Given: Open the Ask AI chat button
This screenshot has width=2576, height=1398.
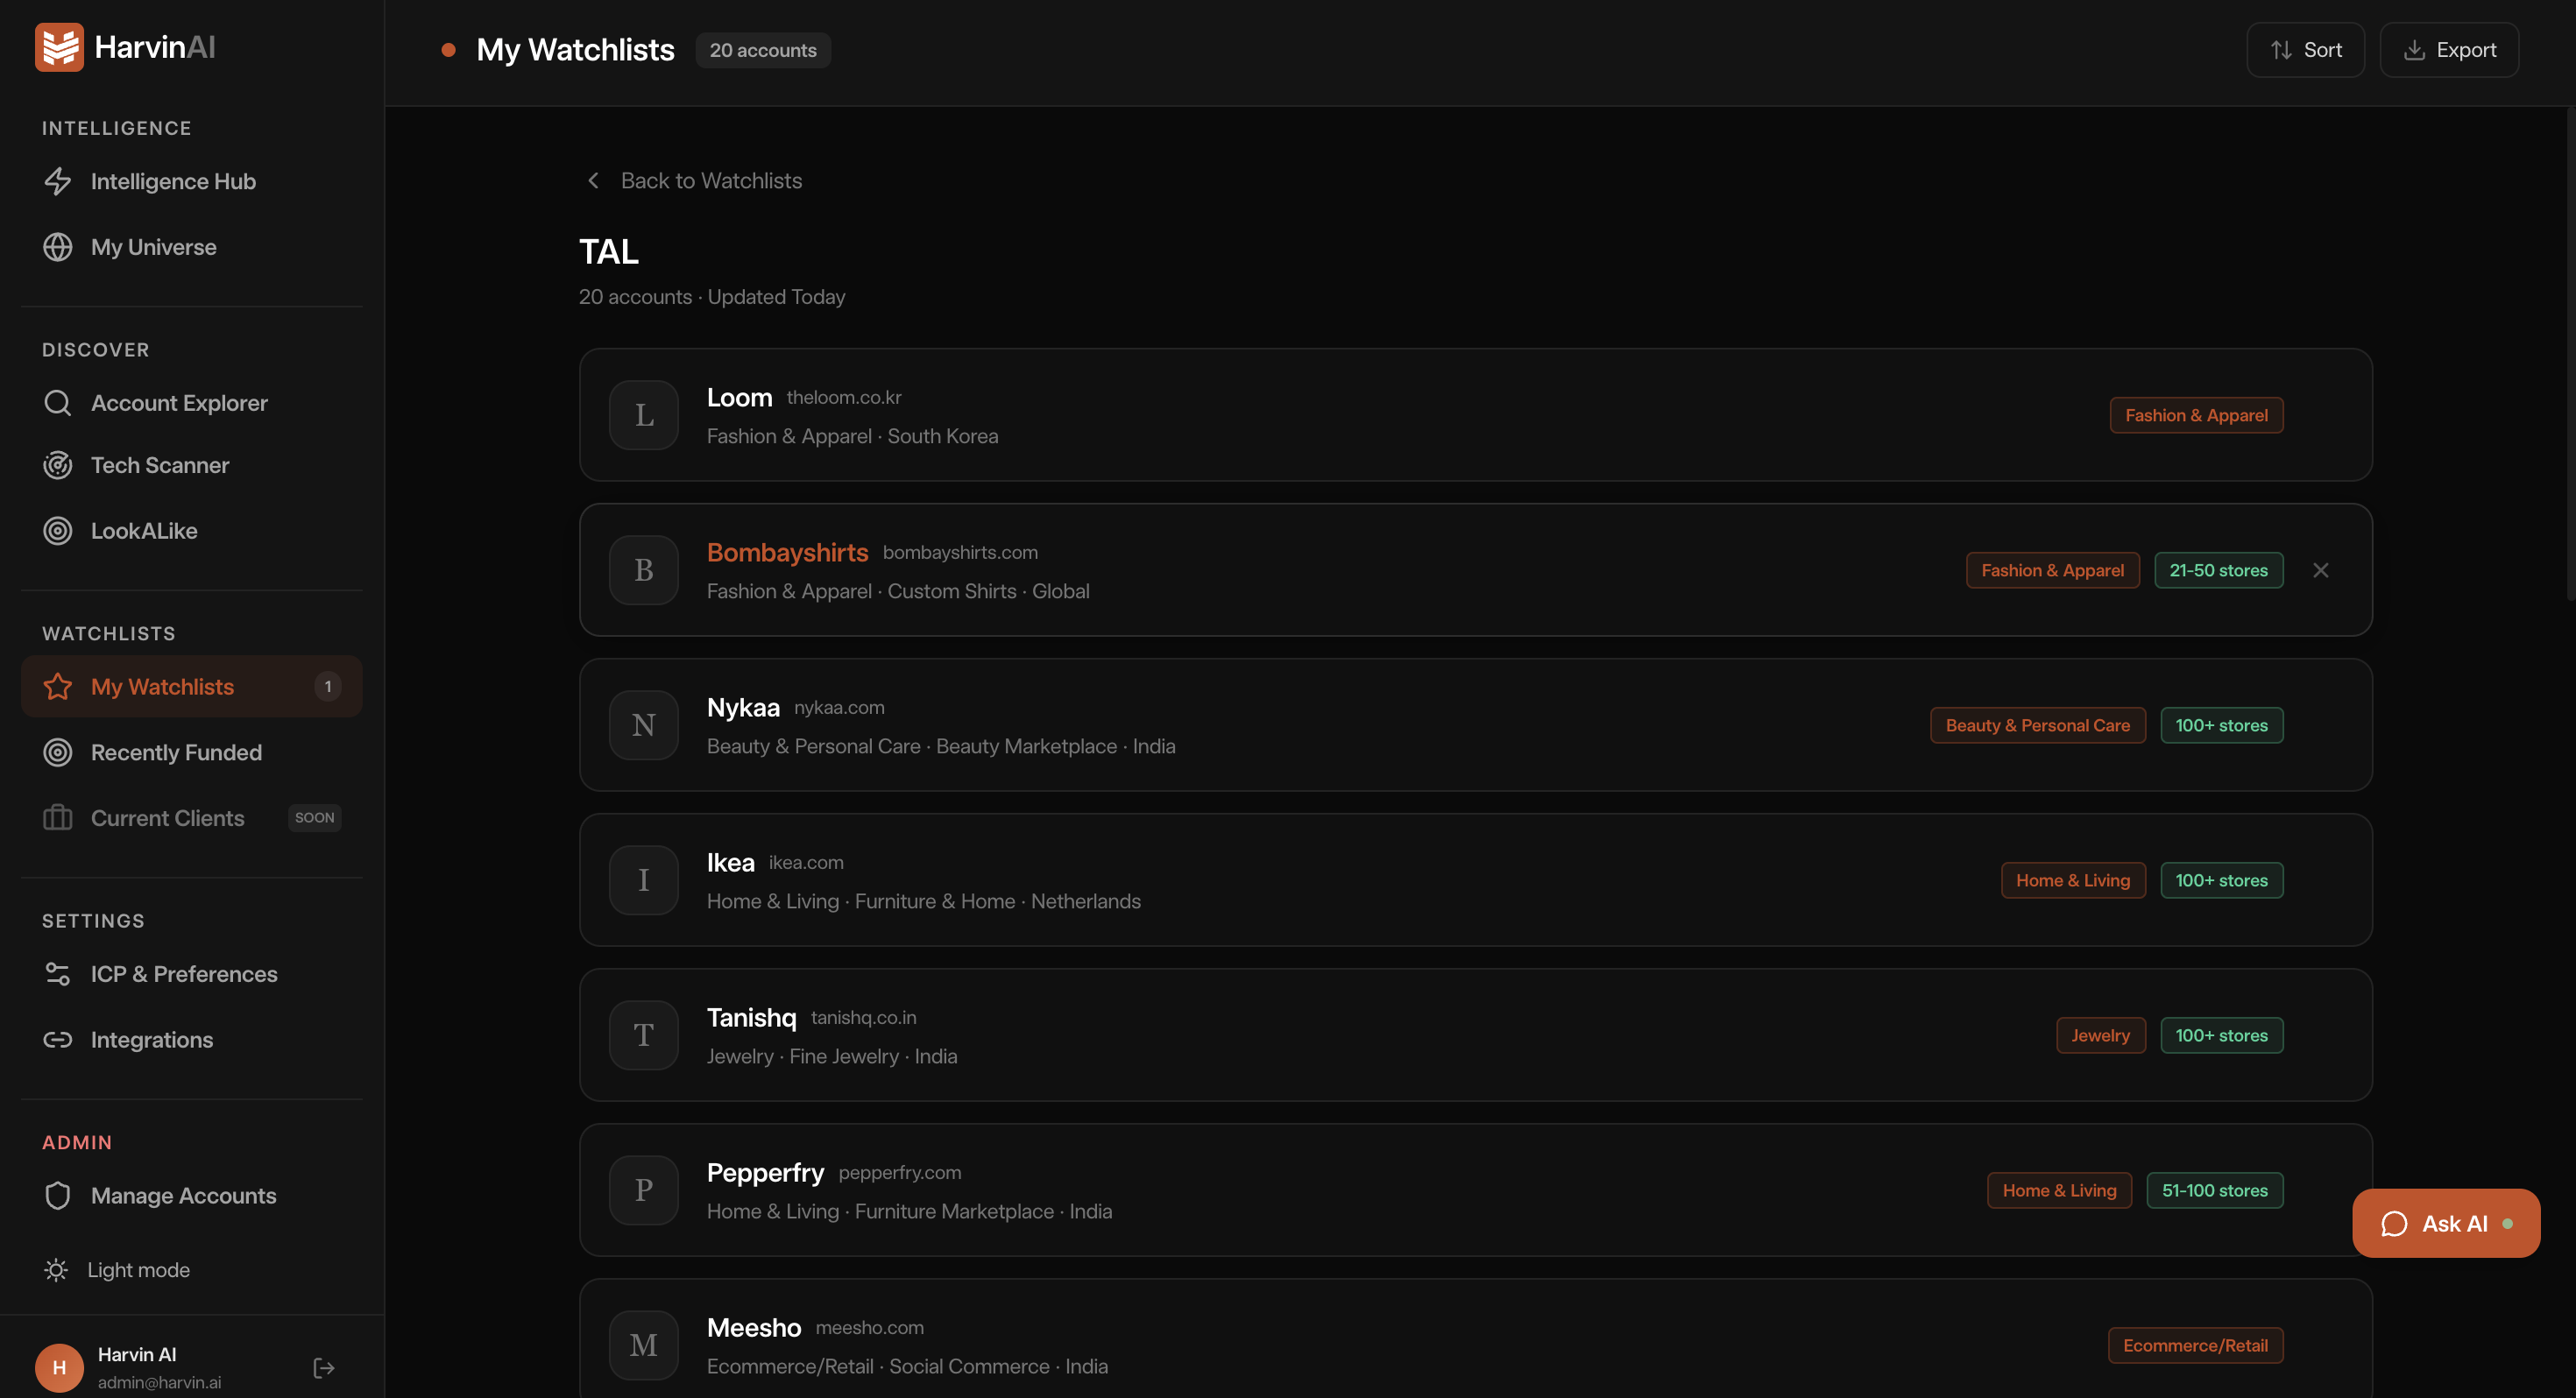Looking at the screenshot, I should tap(2446, 1223).
